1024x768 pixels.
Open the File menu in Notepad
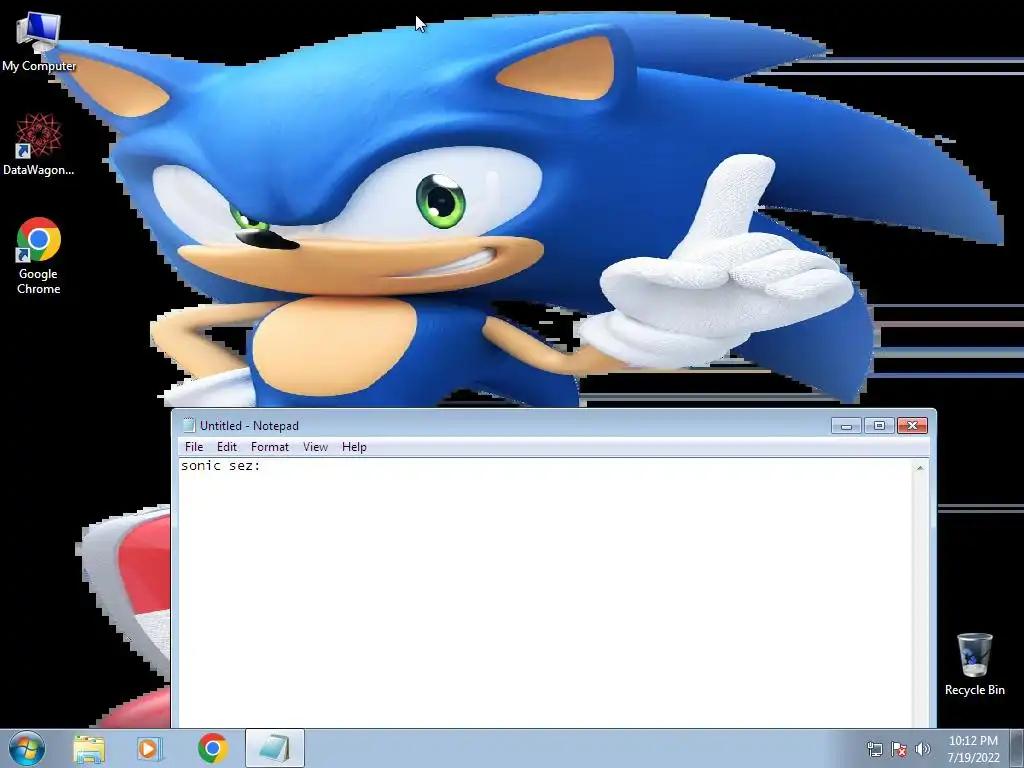[x=194, y=447]
